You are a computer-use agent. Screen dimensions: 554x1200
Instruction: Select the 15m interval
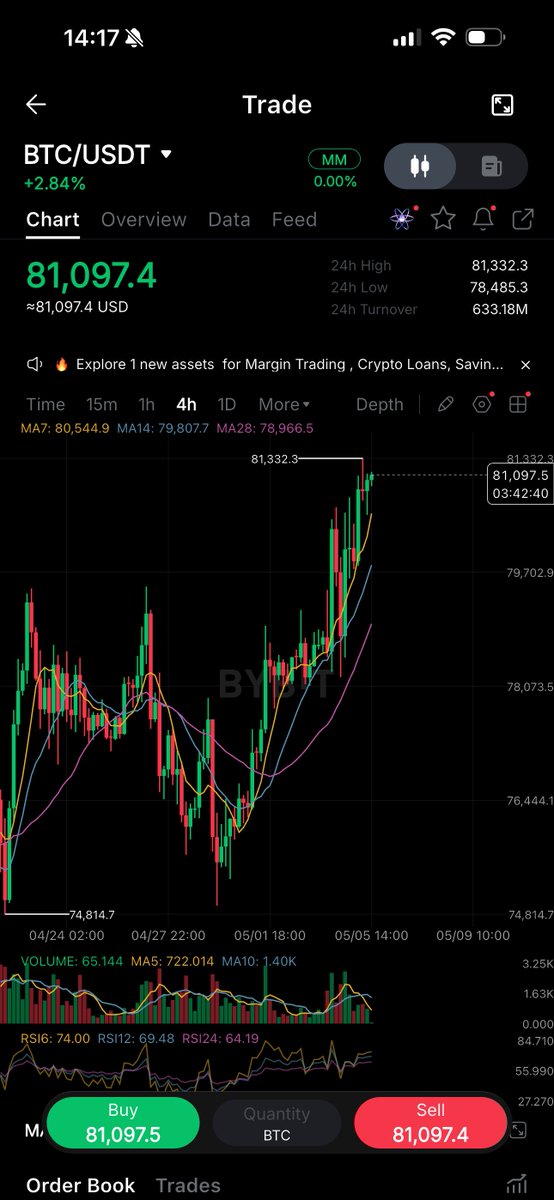pyautogui.click(x=101, y=404)
